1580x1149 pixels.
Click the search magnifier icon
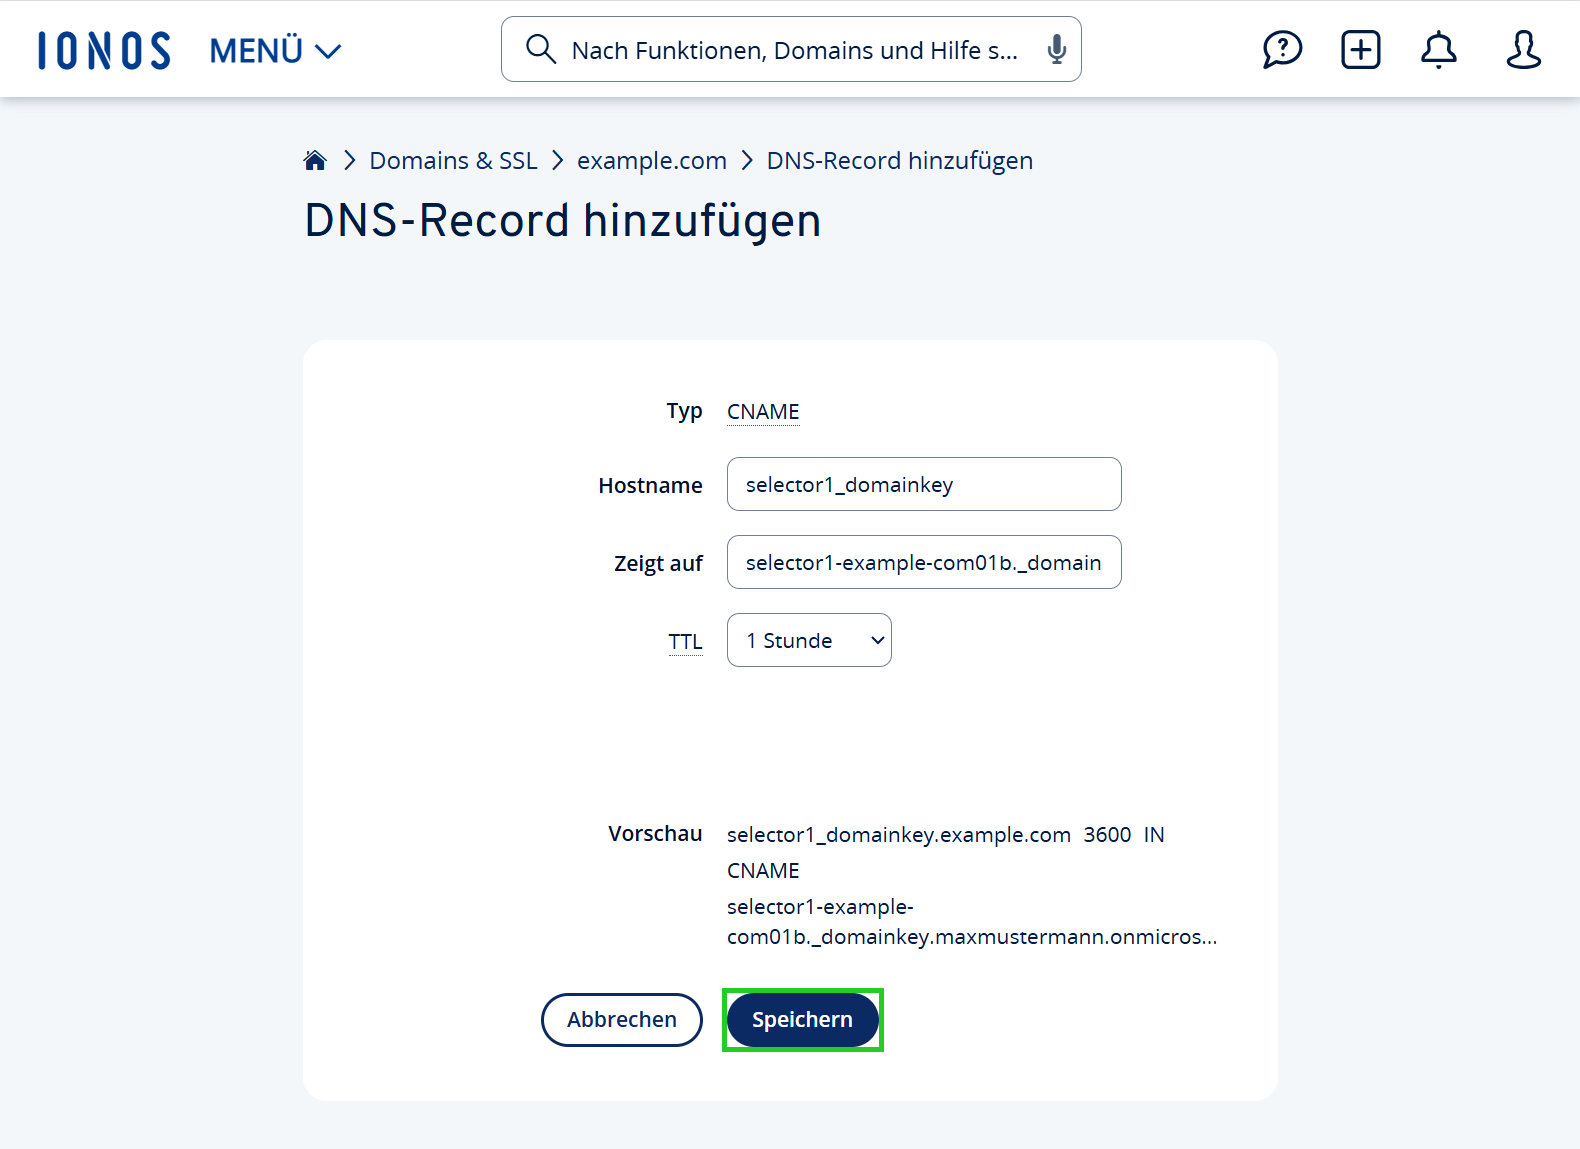click(541, 49)
